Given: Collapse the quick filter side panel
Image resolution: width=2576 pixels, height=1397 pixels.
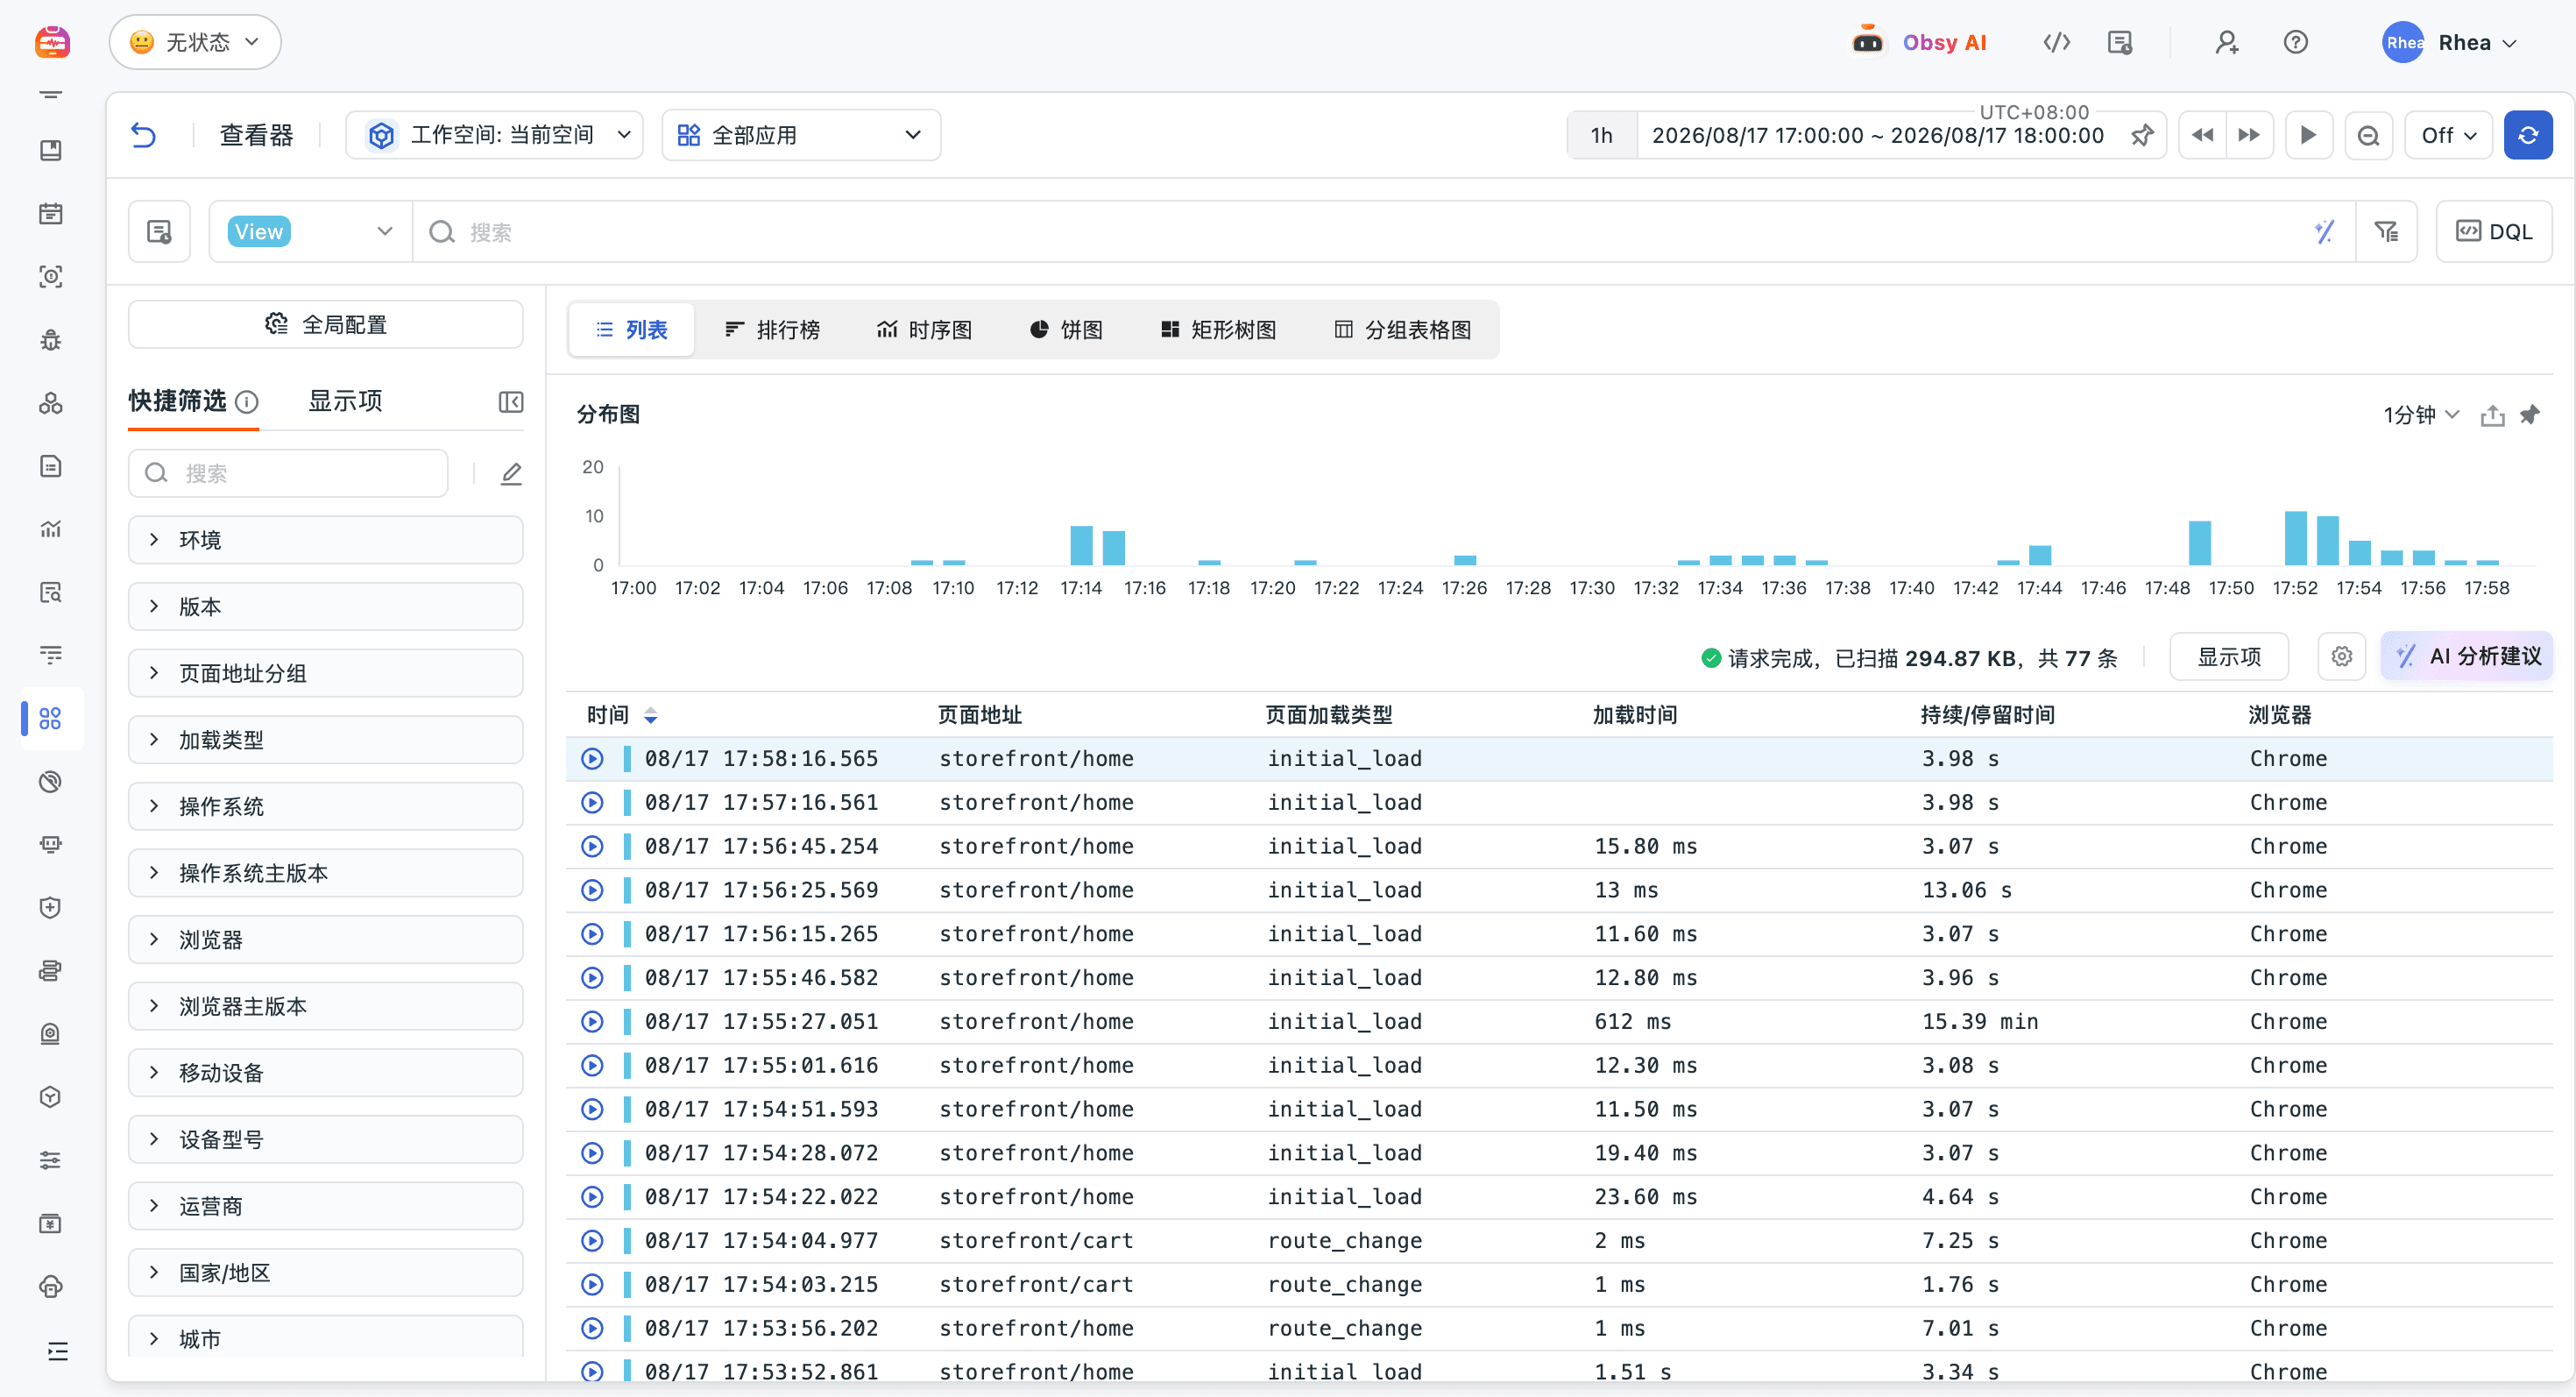Looking at the screenshot, I should coord(511,402).
